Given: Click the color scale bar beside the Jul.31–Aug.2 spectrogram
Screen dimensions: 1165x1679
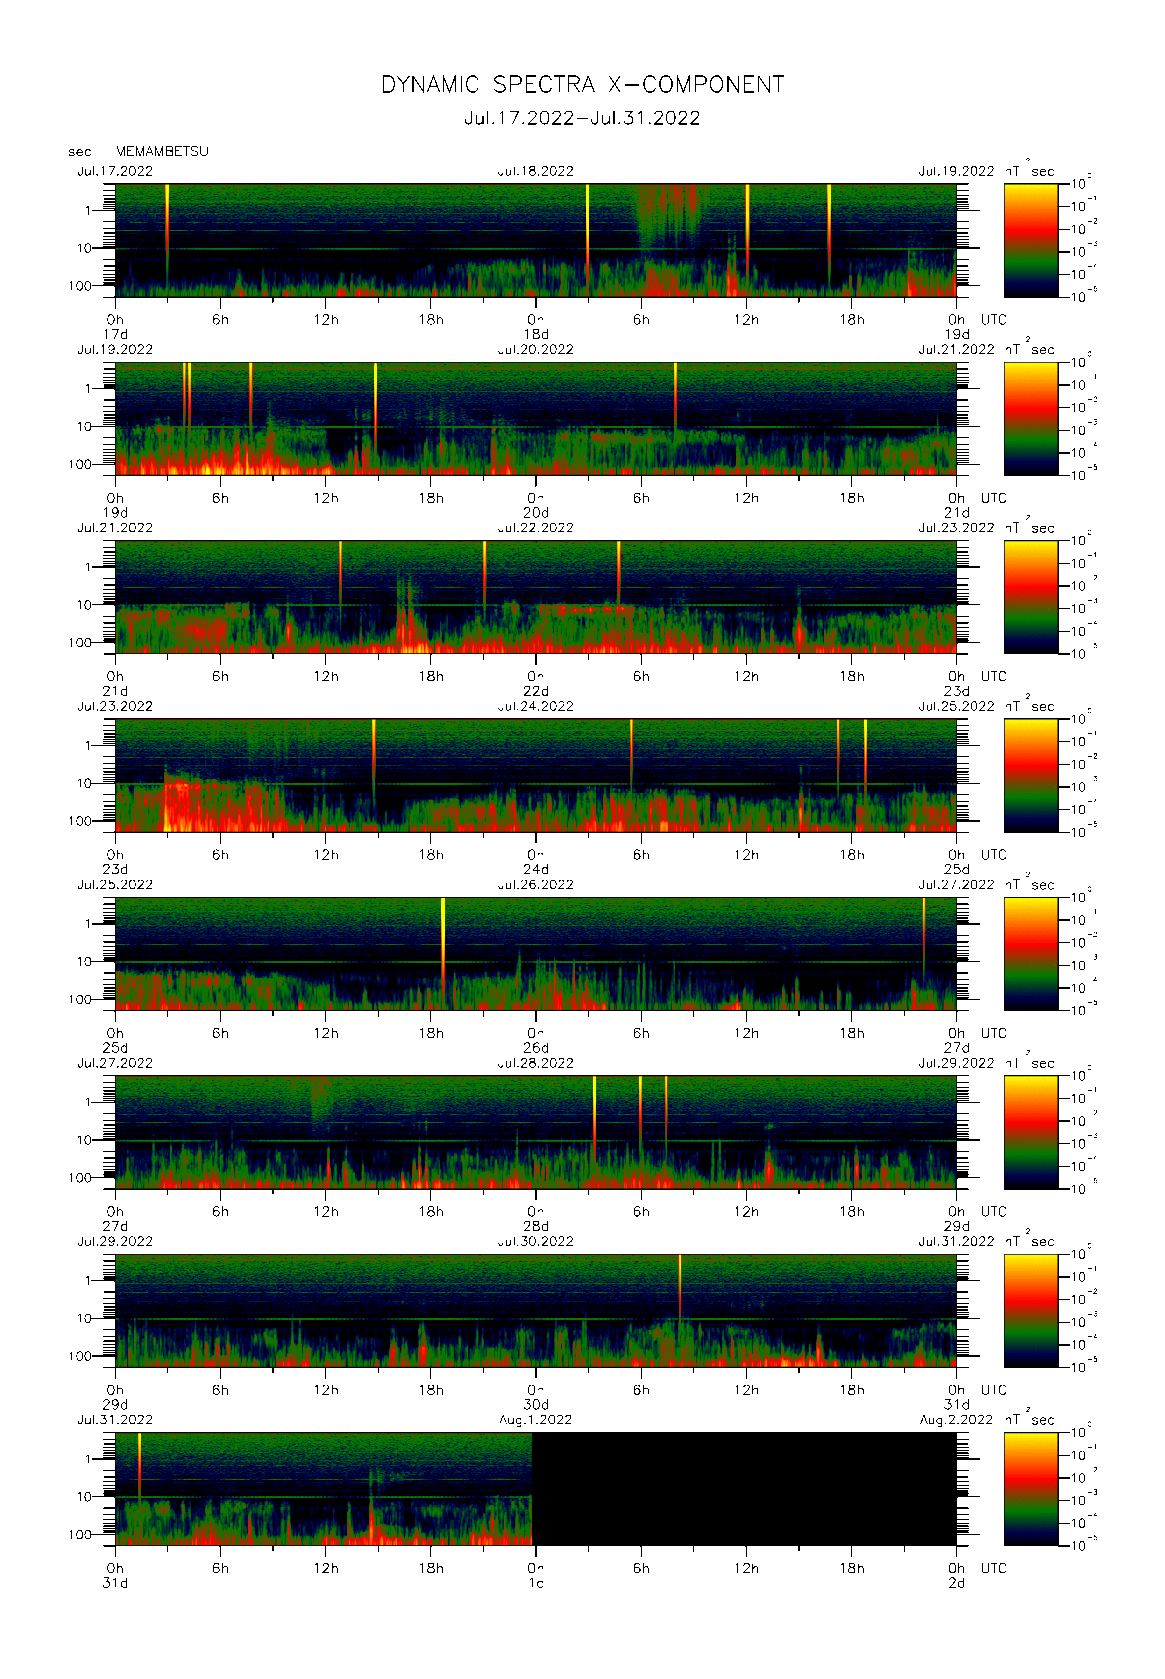Looking at the screenshot, I should pyautogui.click(x=1031, y=1488).
